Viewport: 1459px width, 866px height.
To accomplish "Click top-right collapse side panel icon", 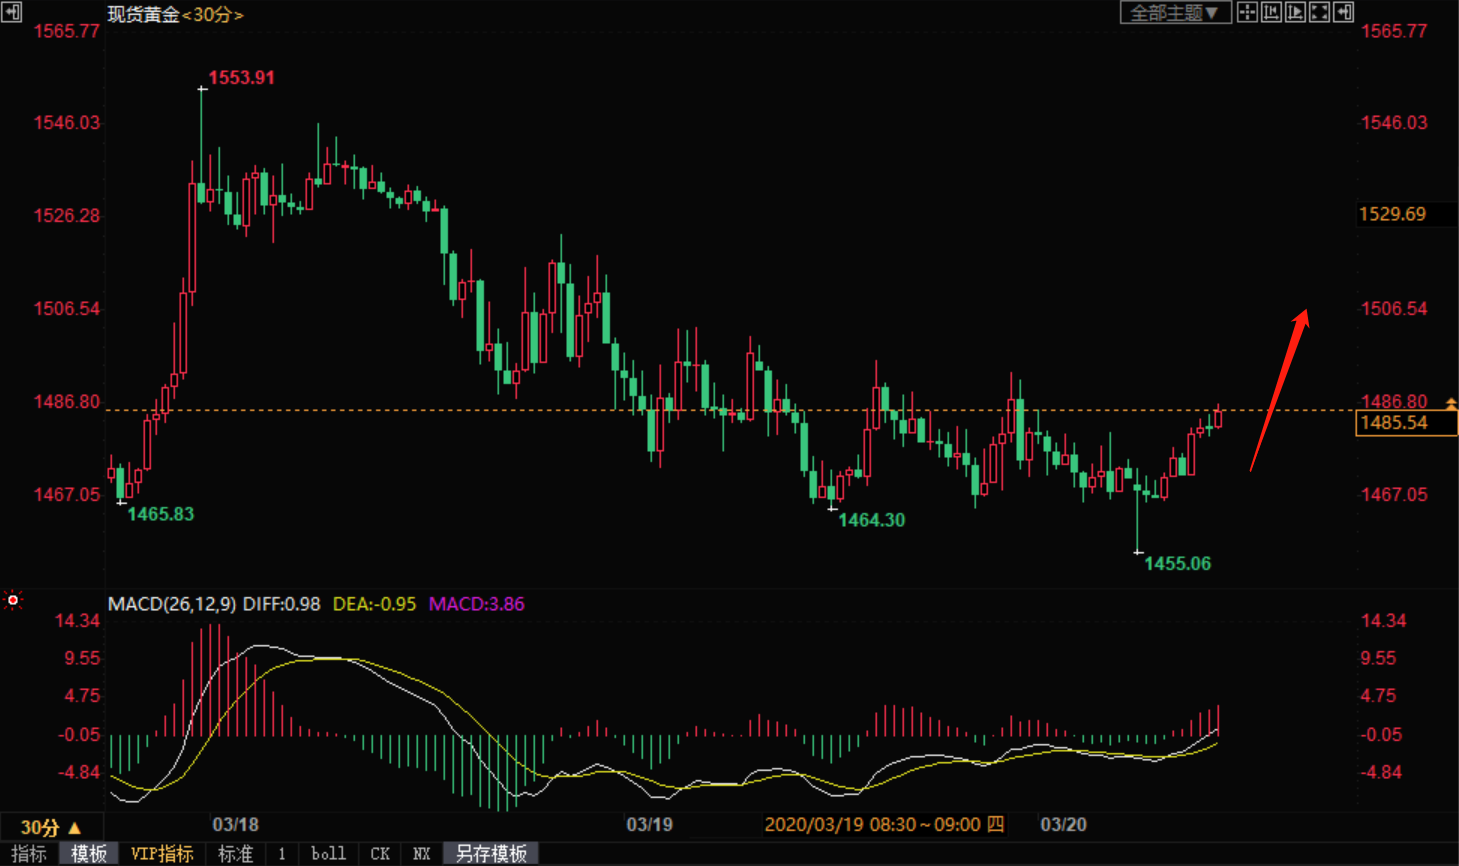I will pos(1344,12).
